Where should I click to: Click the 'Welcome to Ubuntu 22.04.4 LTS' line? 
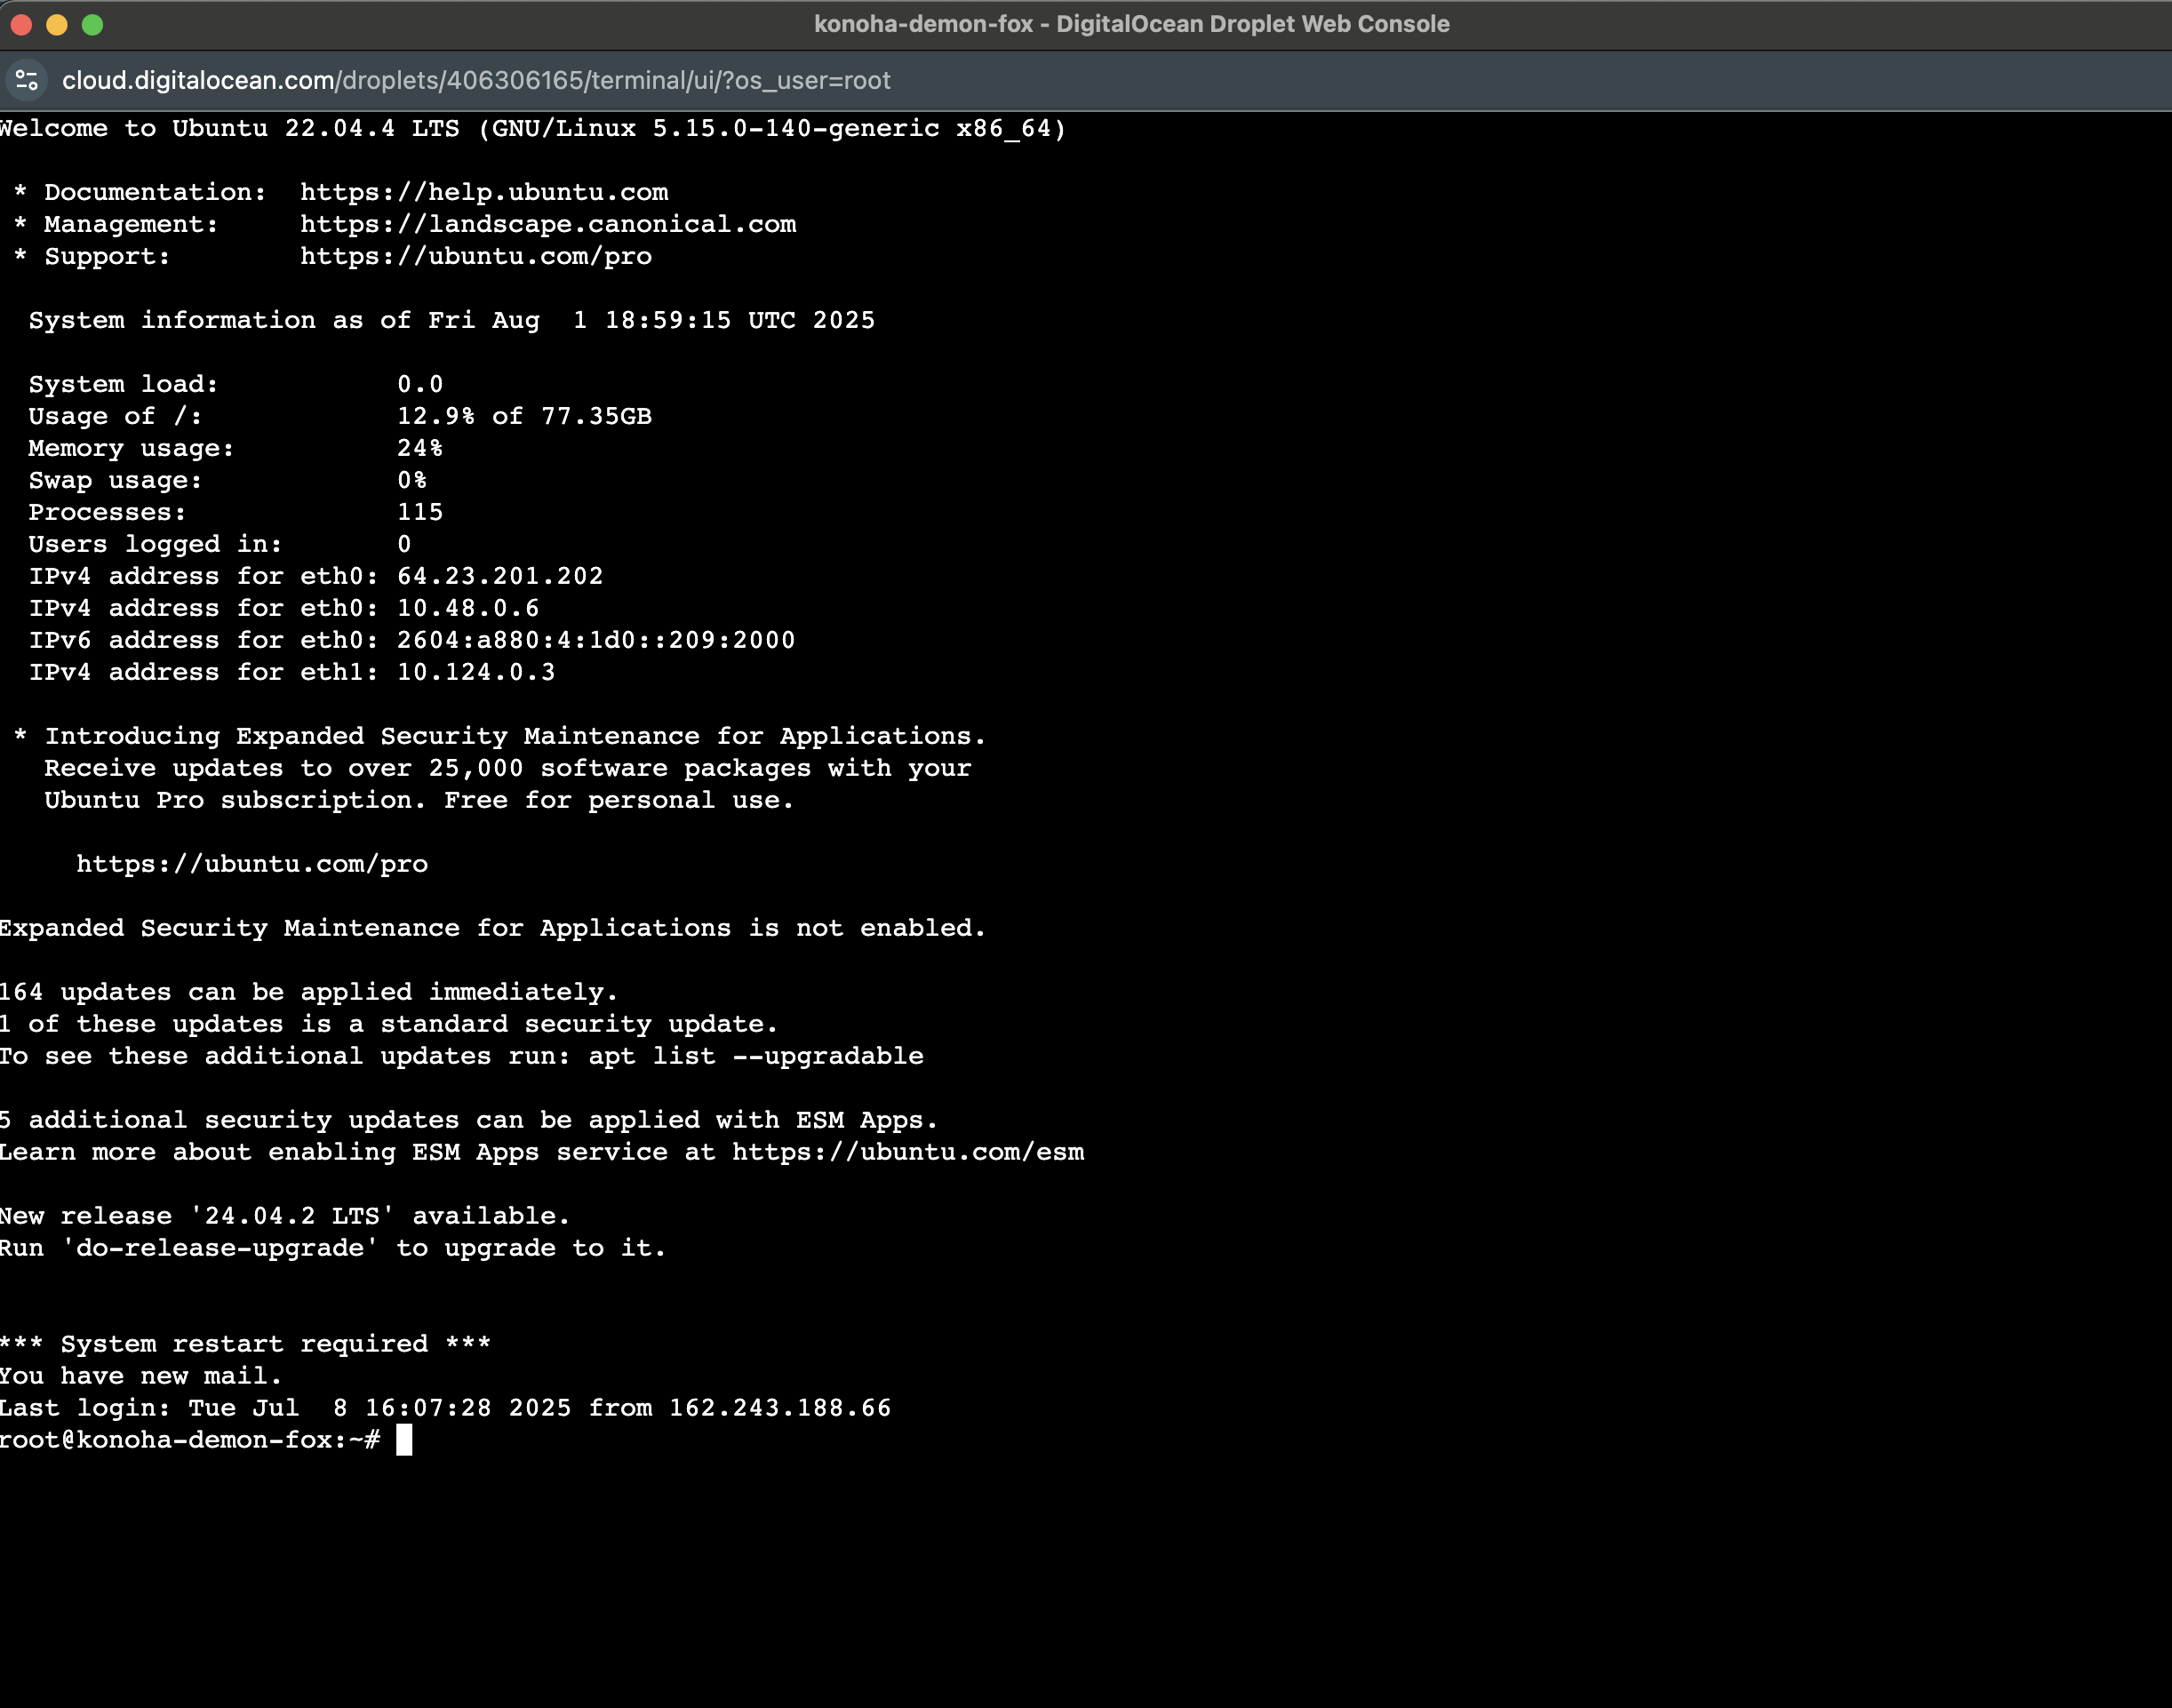(x=533, y=128)
